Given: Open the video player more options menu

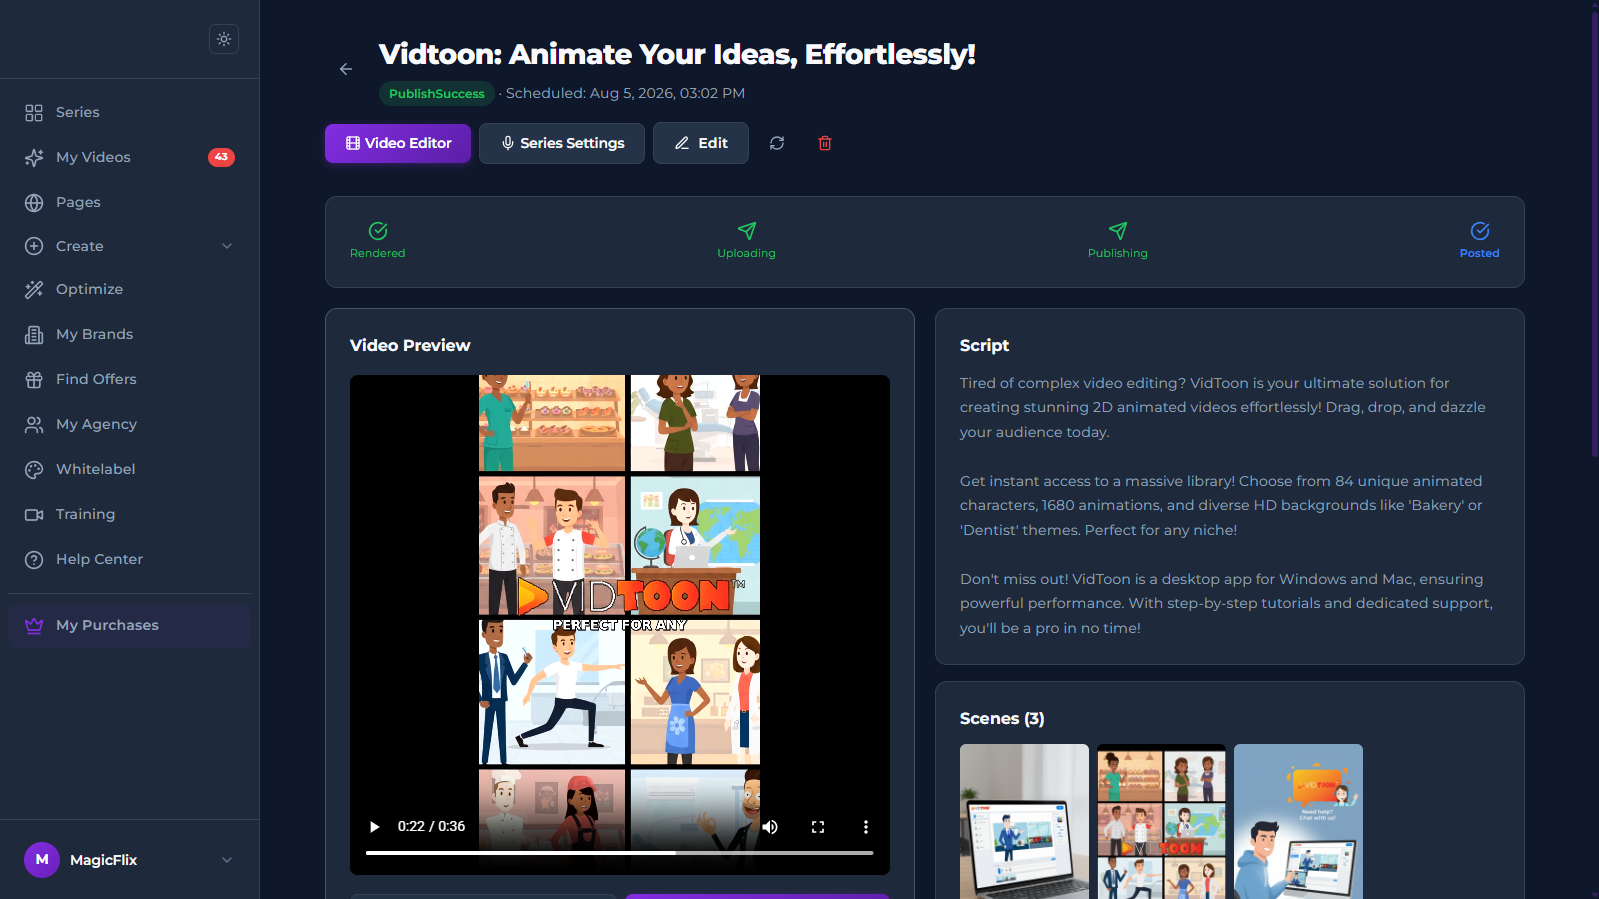Looking at the screenshot, I should (866, 827).
